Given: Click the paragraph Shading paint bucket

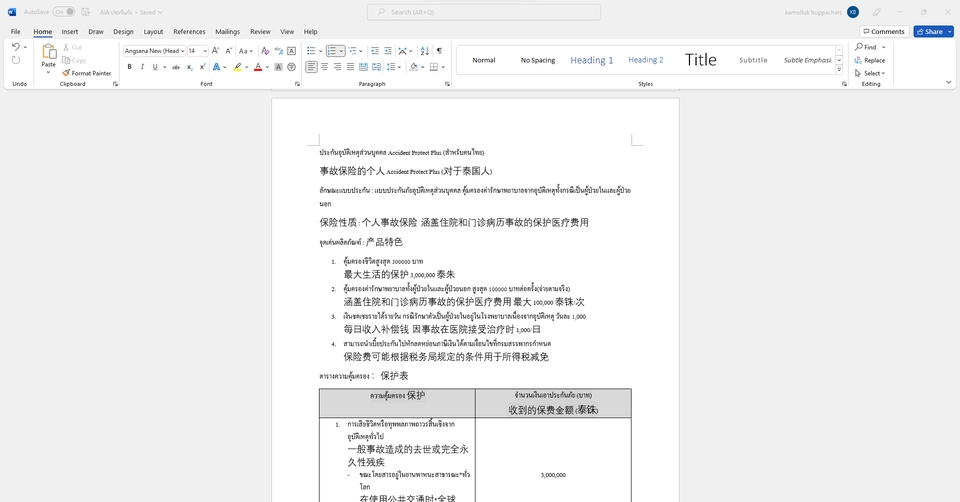Looking at the screenshot, I should pyautogui.click(x=414, y=67).
